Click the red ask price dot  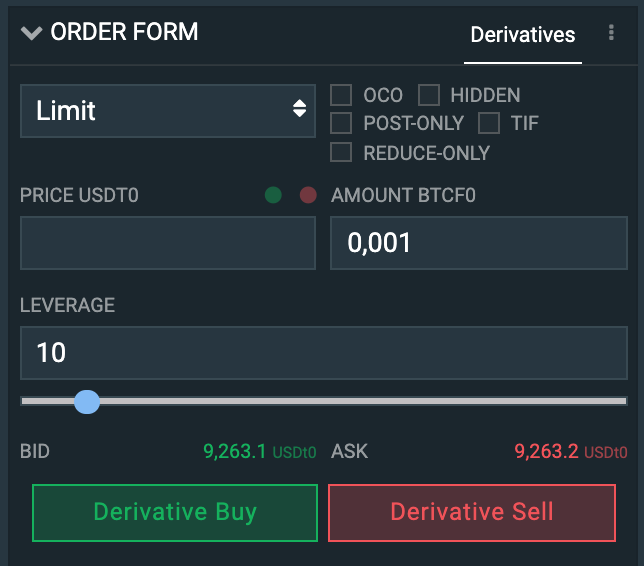coord(308,195)
